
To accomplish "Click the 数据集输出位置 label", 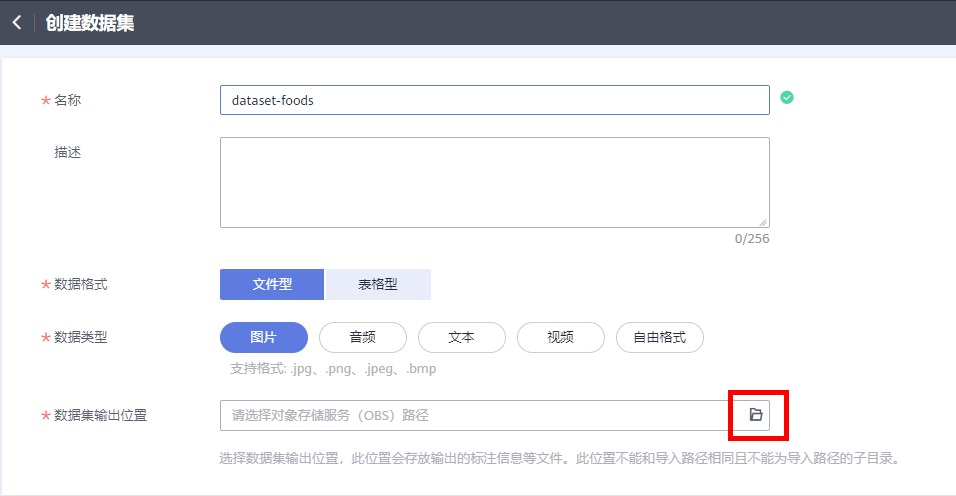I will (x=100, y=415).
